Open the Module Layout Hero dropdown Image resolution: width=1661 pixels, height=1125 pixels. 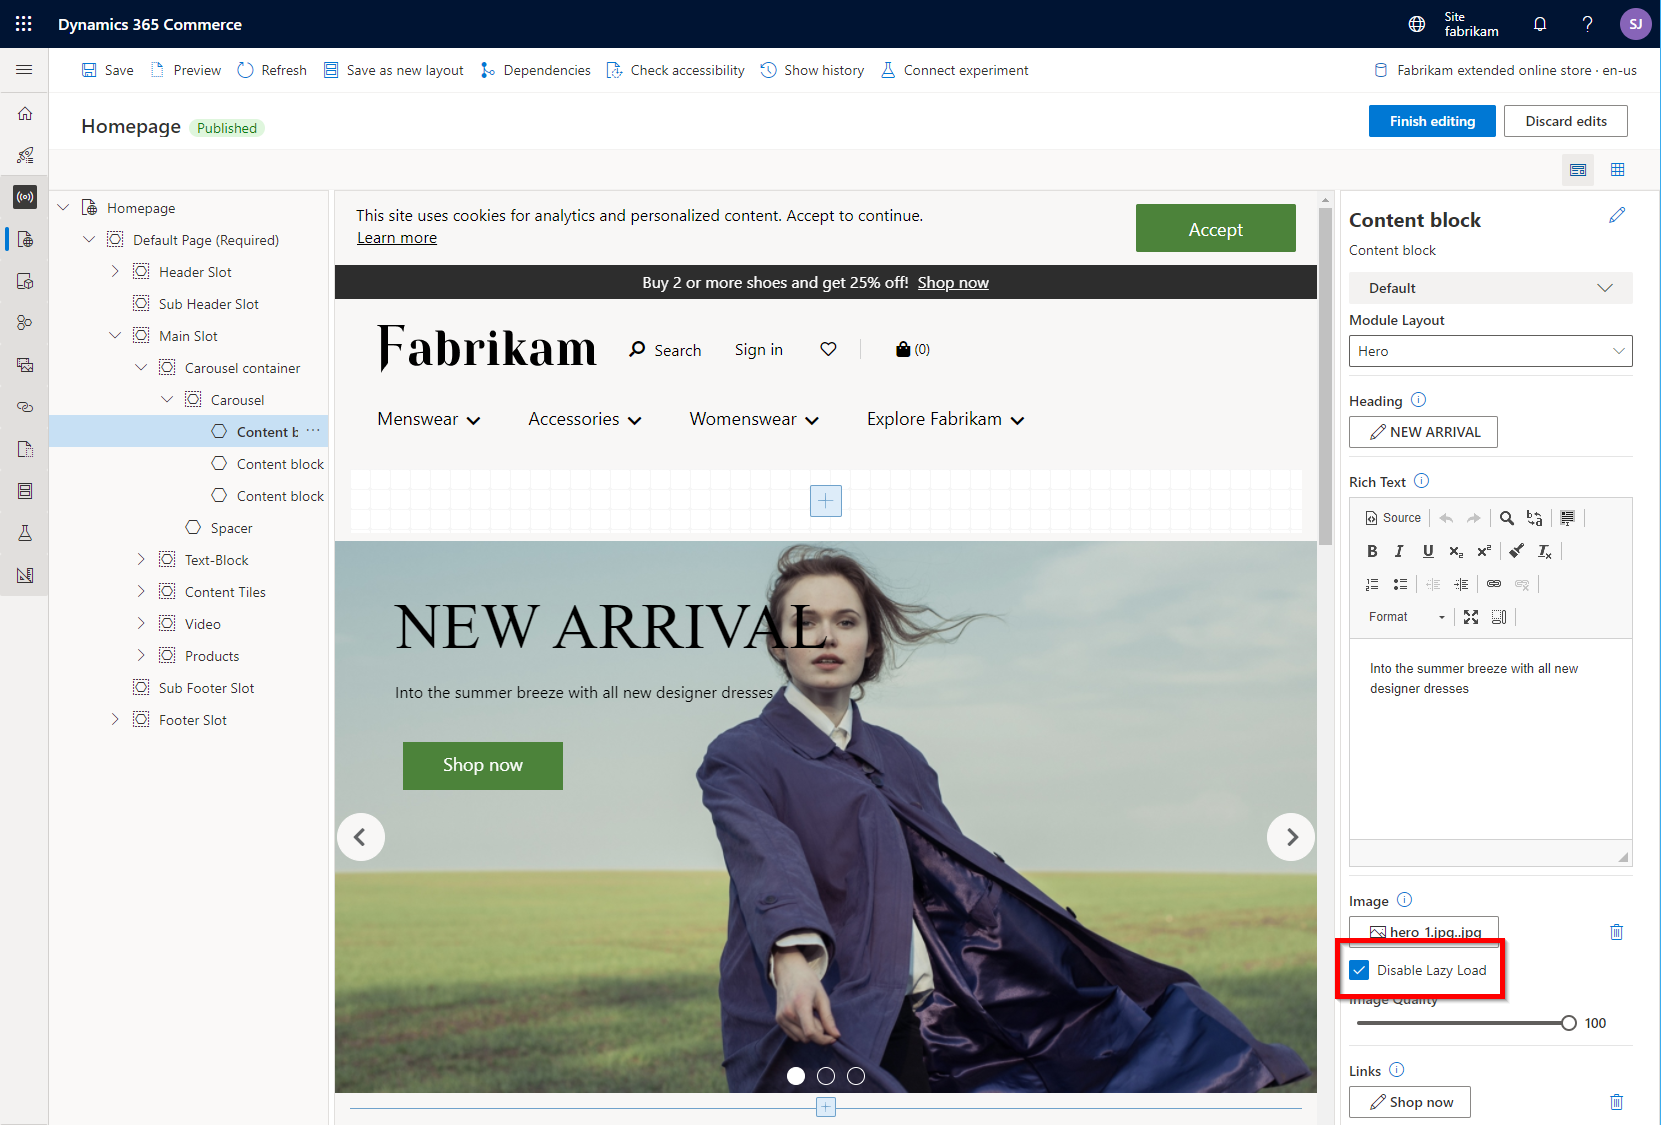pyautogui.click(x=1489, y=351)
